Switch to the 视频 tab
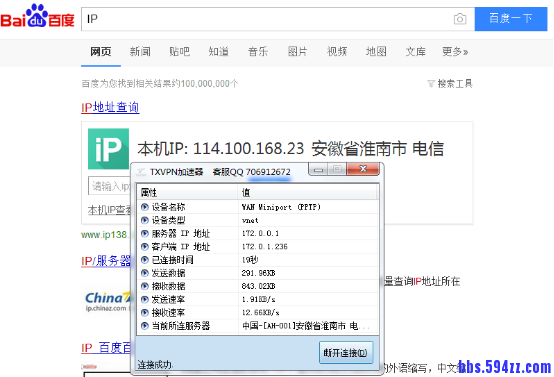Image resolution: width=554 pixels, height=377 pixels. click(x=337, y=52)
